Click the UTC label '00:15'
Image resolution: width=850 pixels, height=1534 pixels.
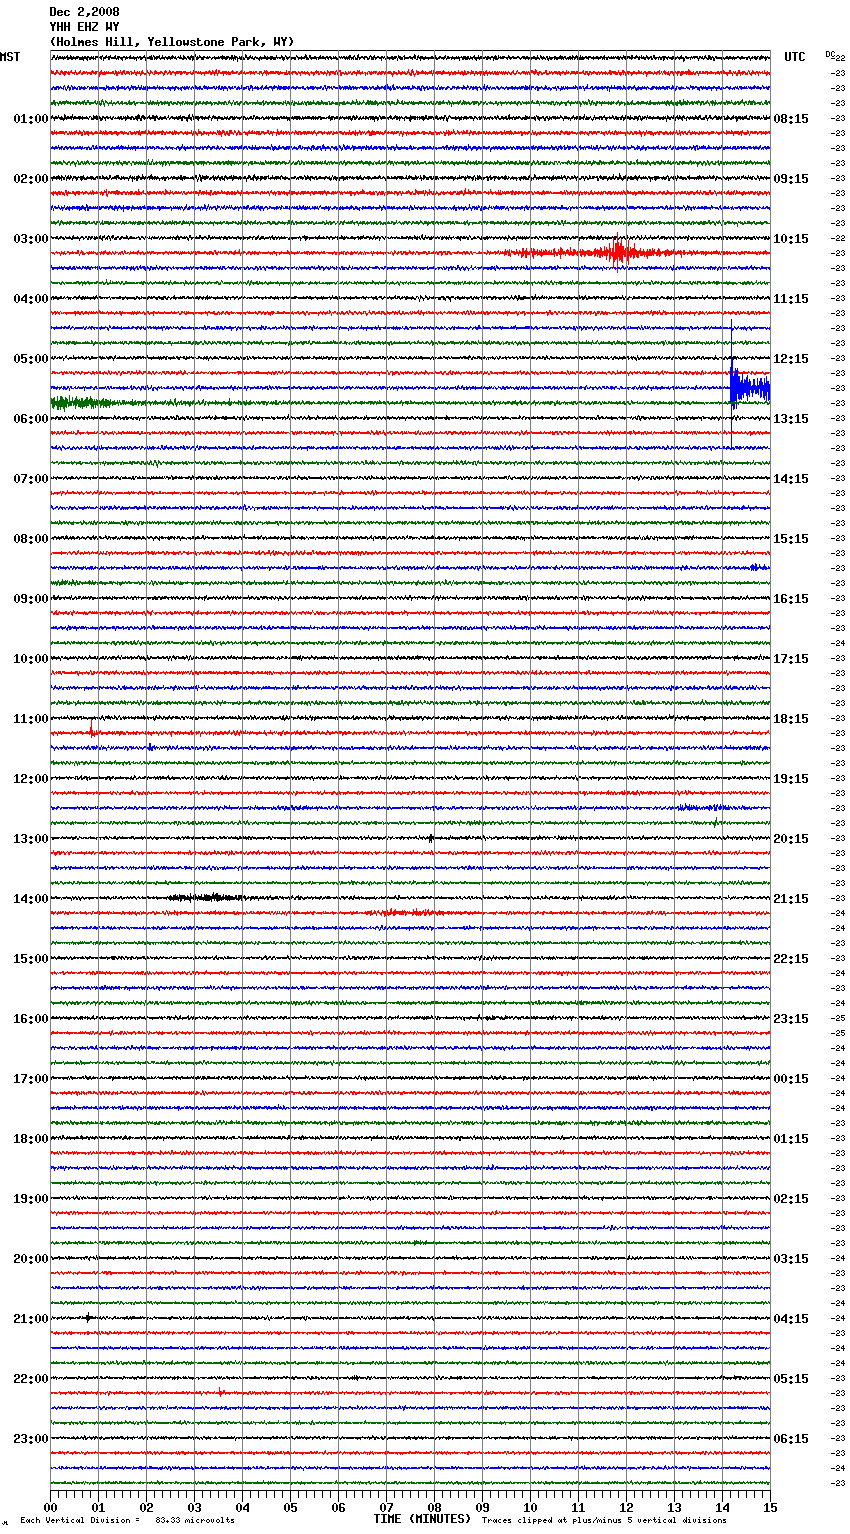(791, 1079)
